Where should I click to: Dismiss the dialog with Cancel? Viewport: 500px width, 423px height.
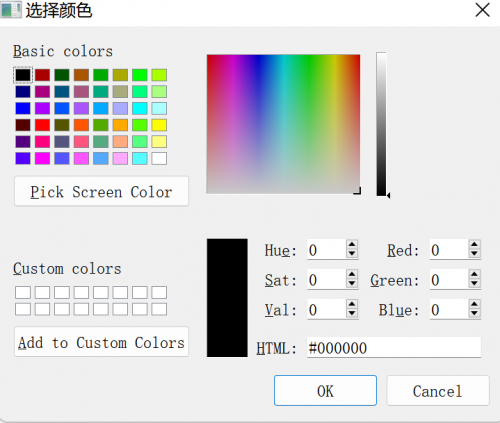pos(438,391)
